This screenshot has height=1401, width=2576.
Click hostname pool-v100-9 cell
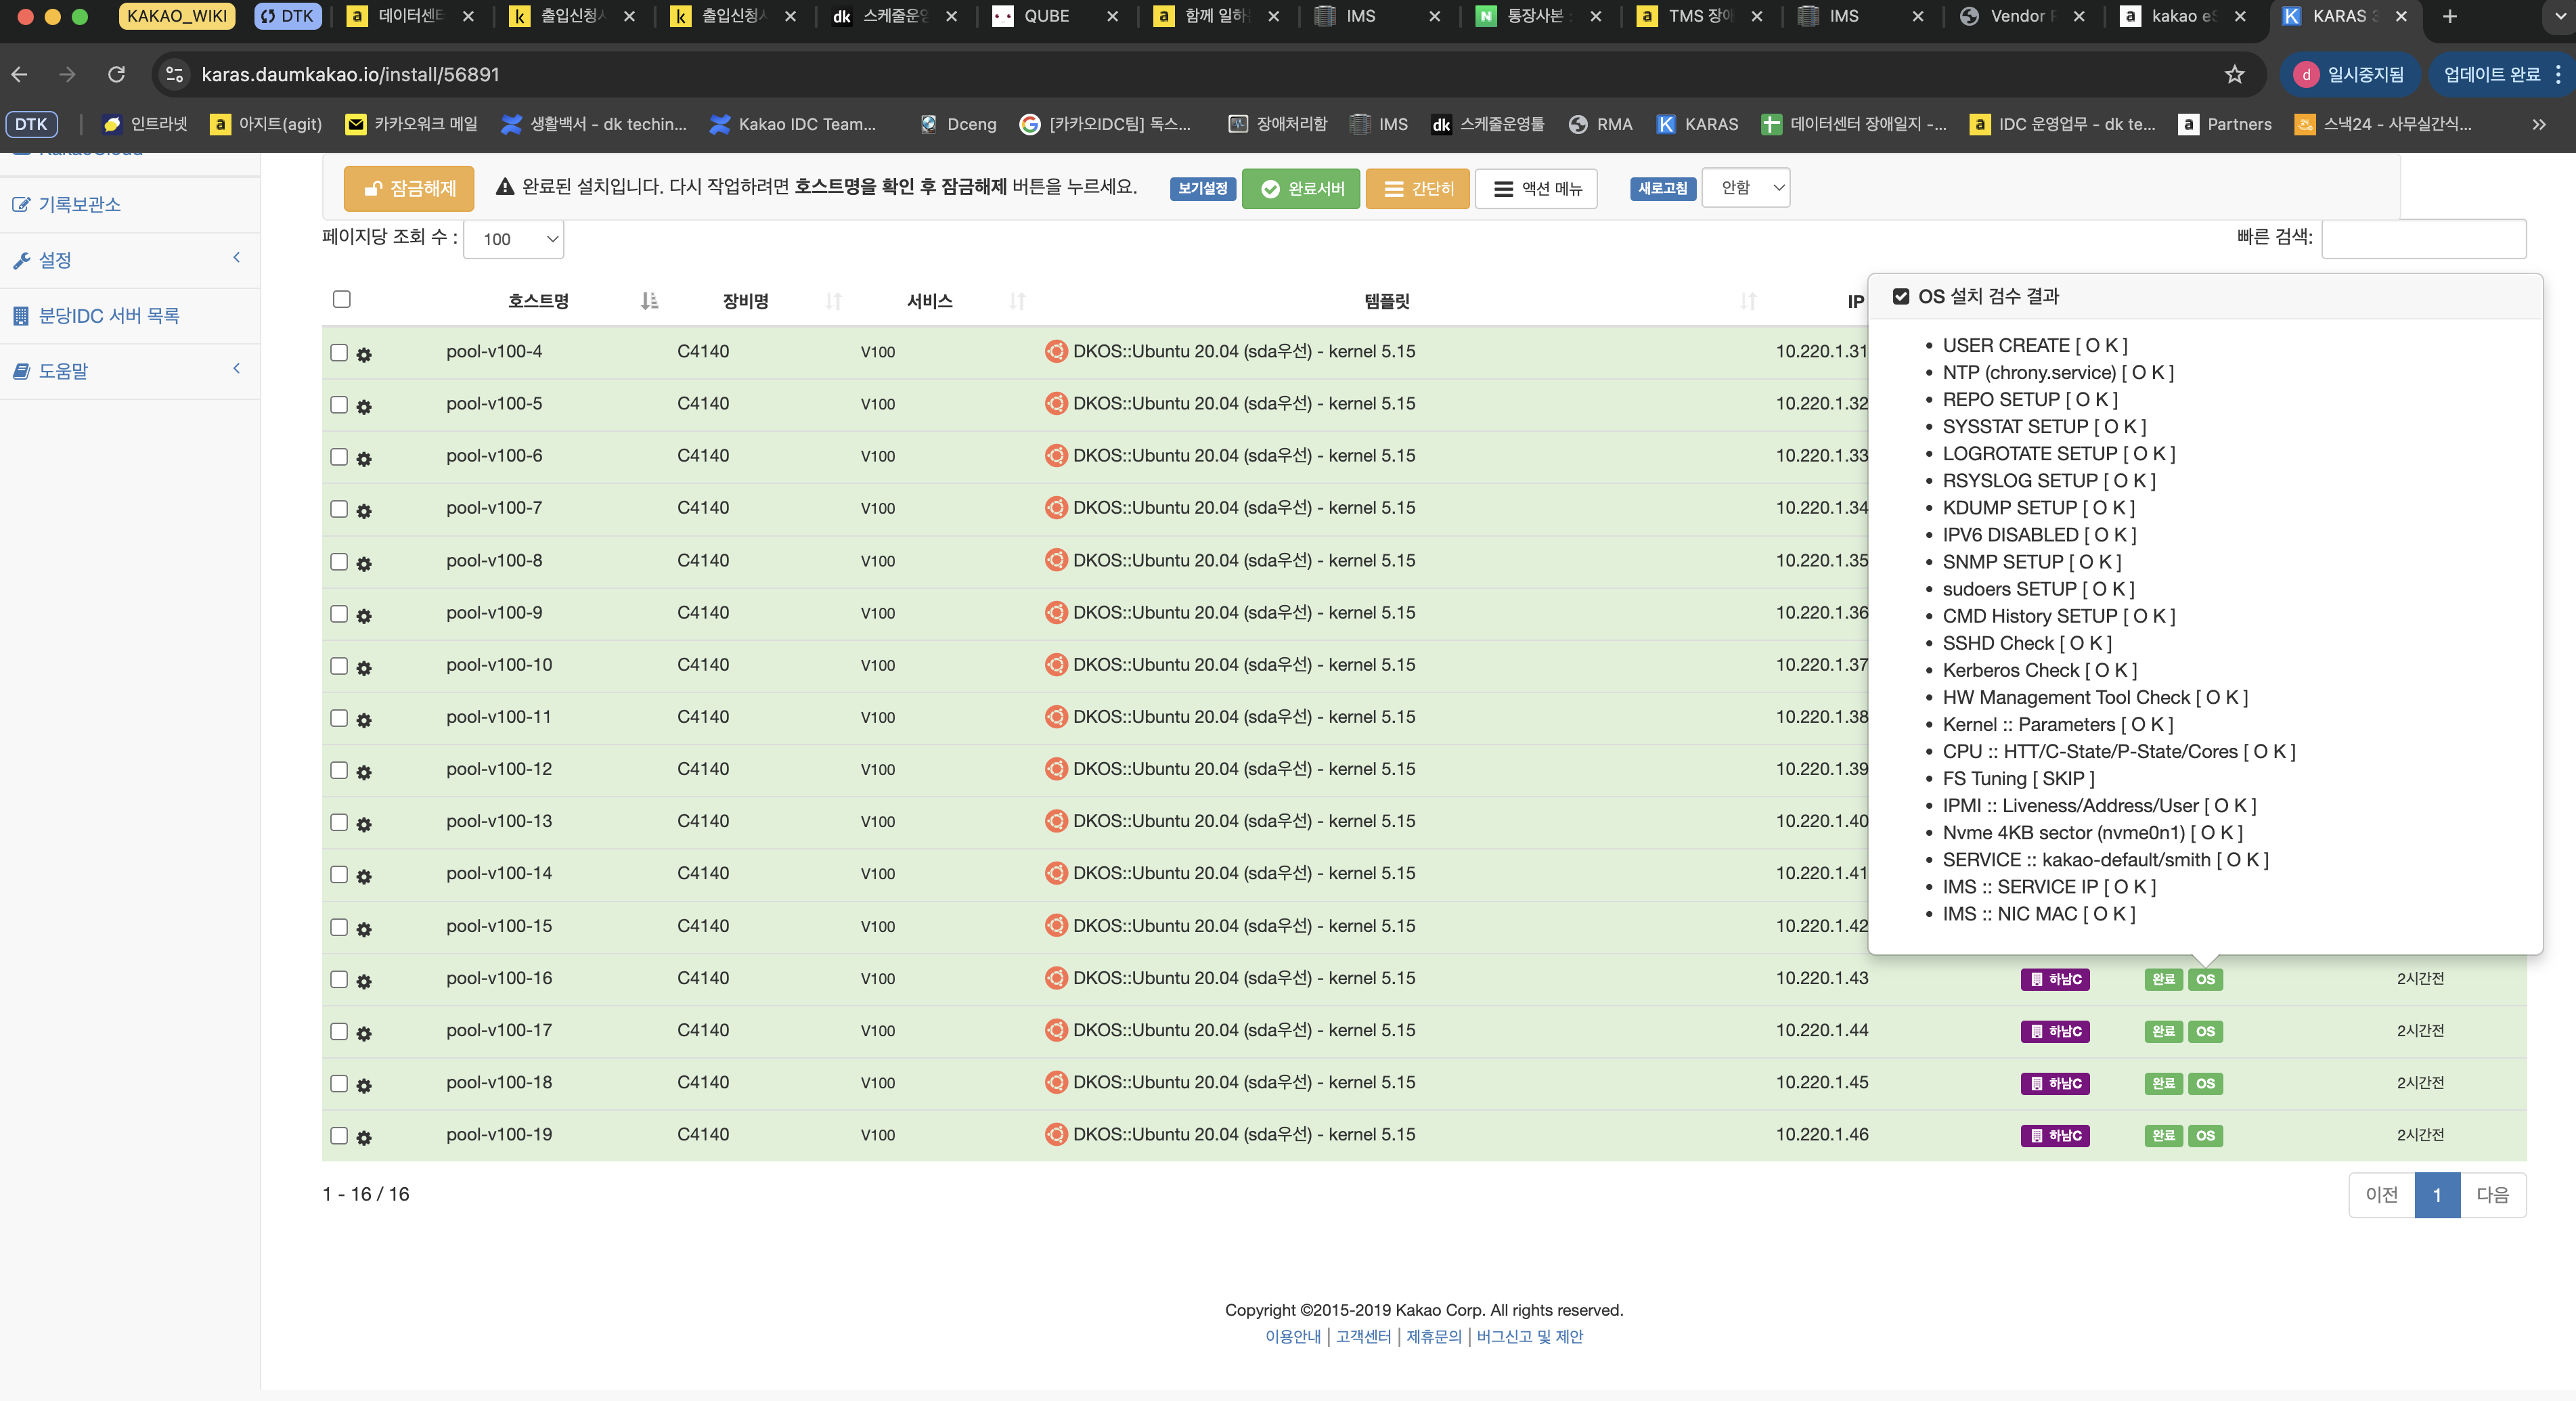pos(494,612)
